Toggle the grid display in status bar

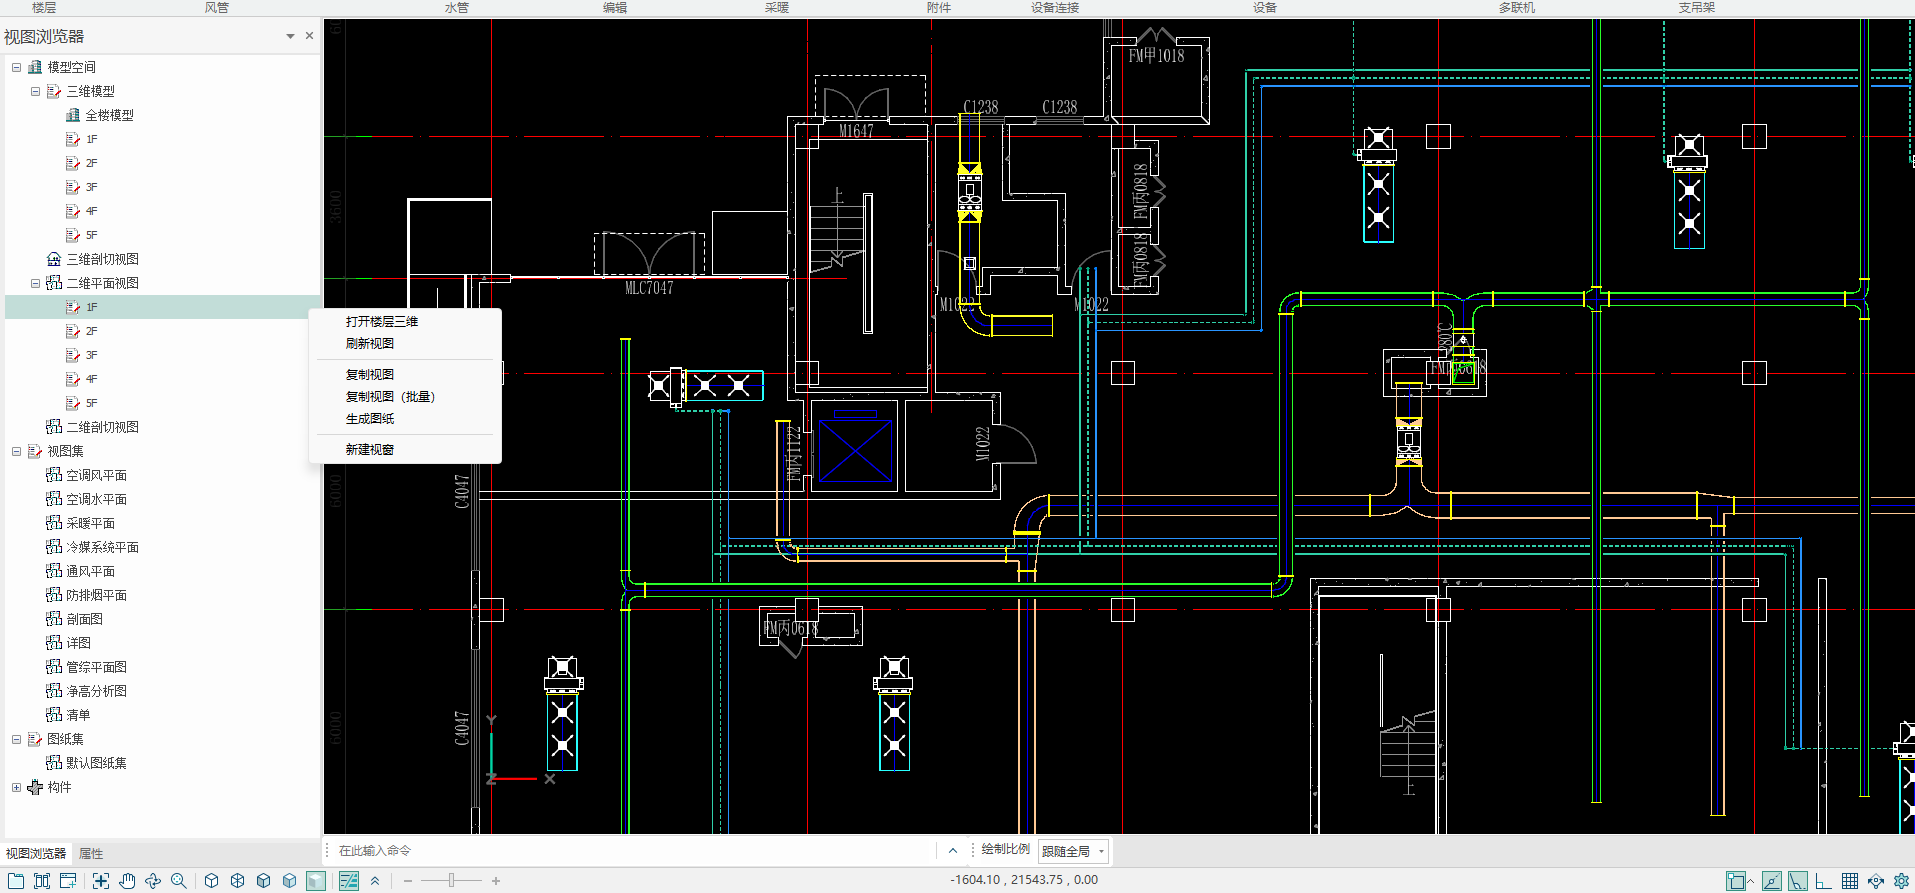click(1849, 881)
